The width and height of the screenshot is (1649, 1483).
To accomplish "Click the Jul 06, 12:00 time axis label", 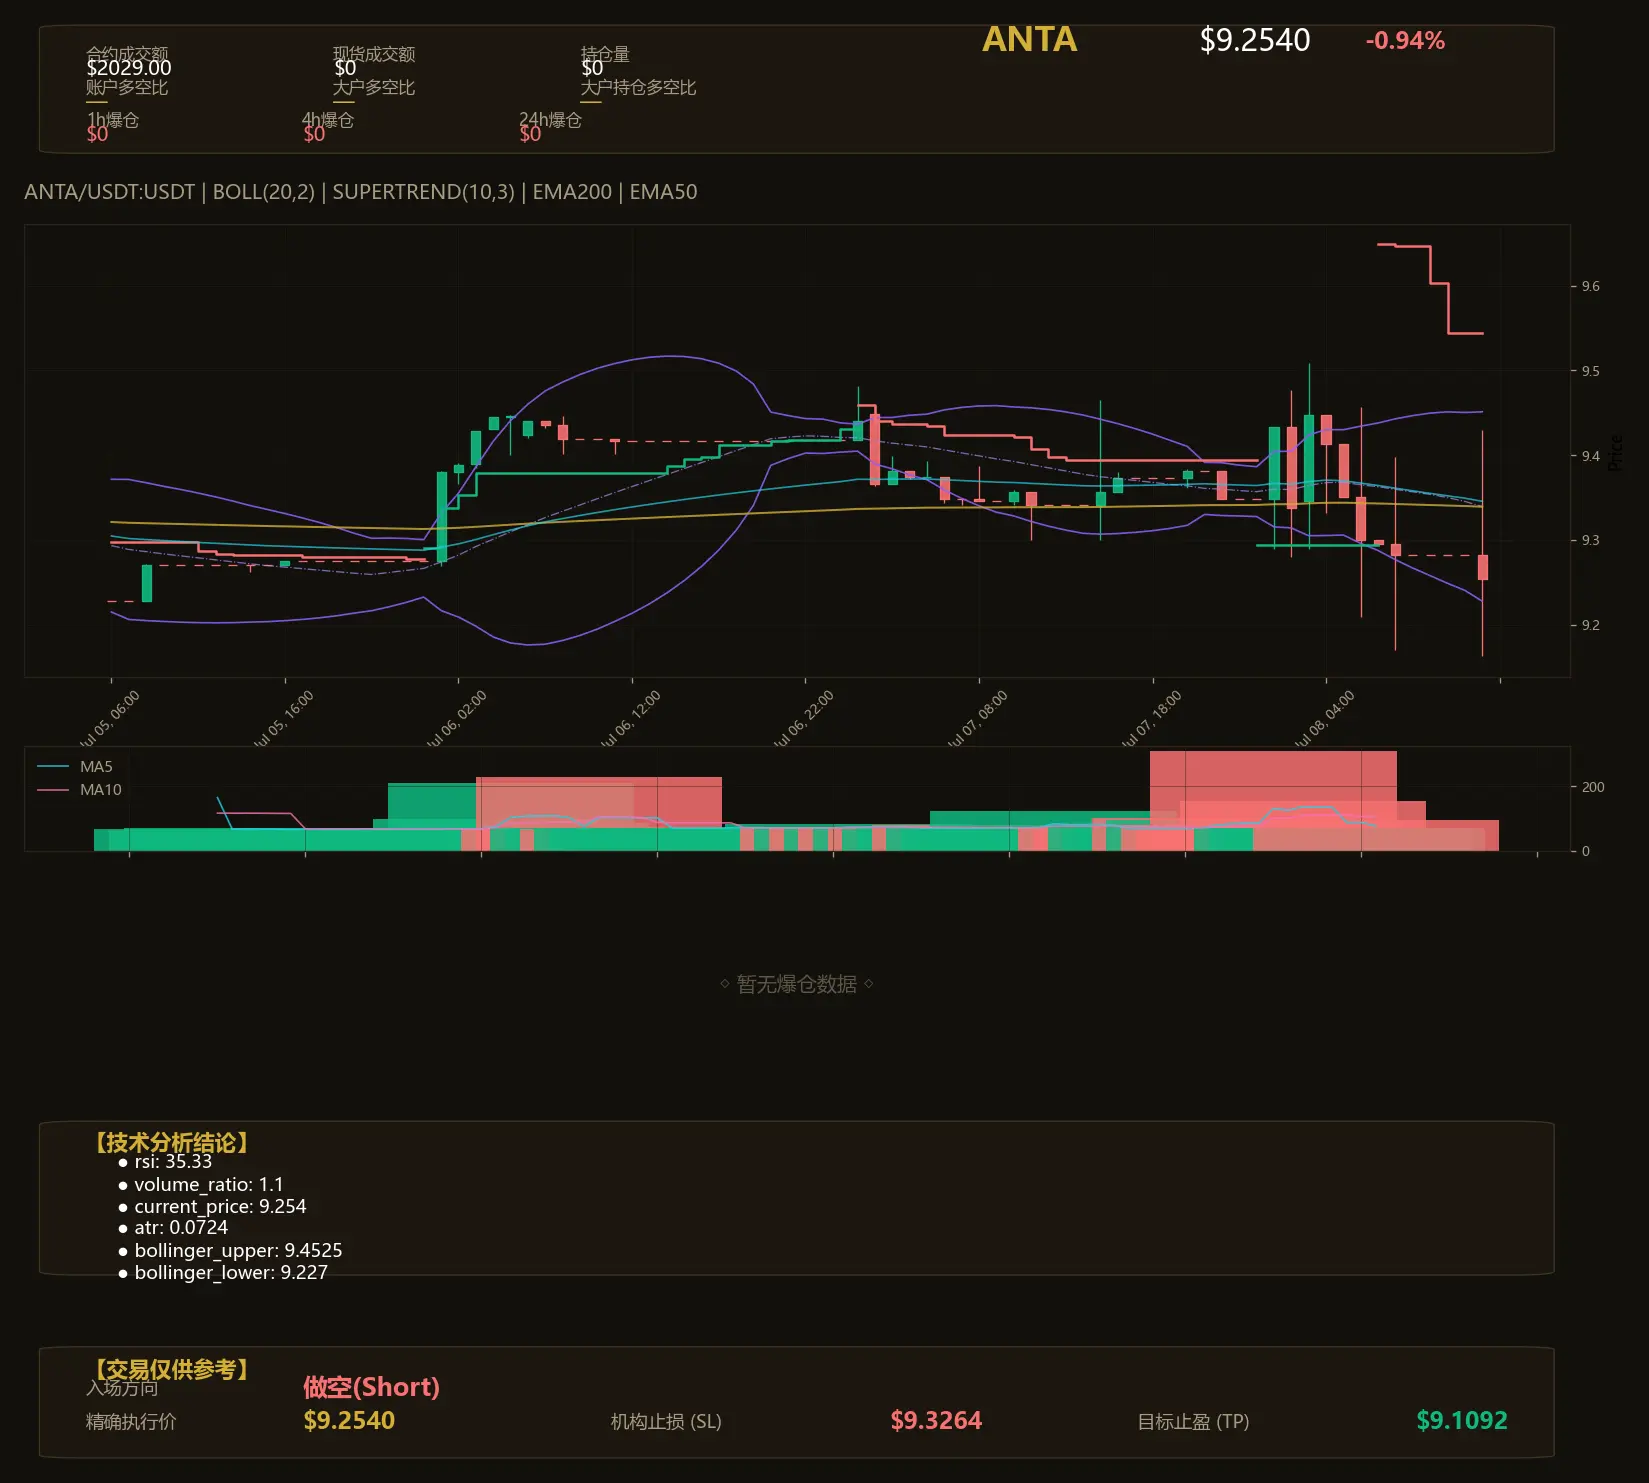I will [631, 718].
